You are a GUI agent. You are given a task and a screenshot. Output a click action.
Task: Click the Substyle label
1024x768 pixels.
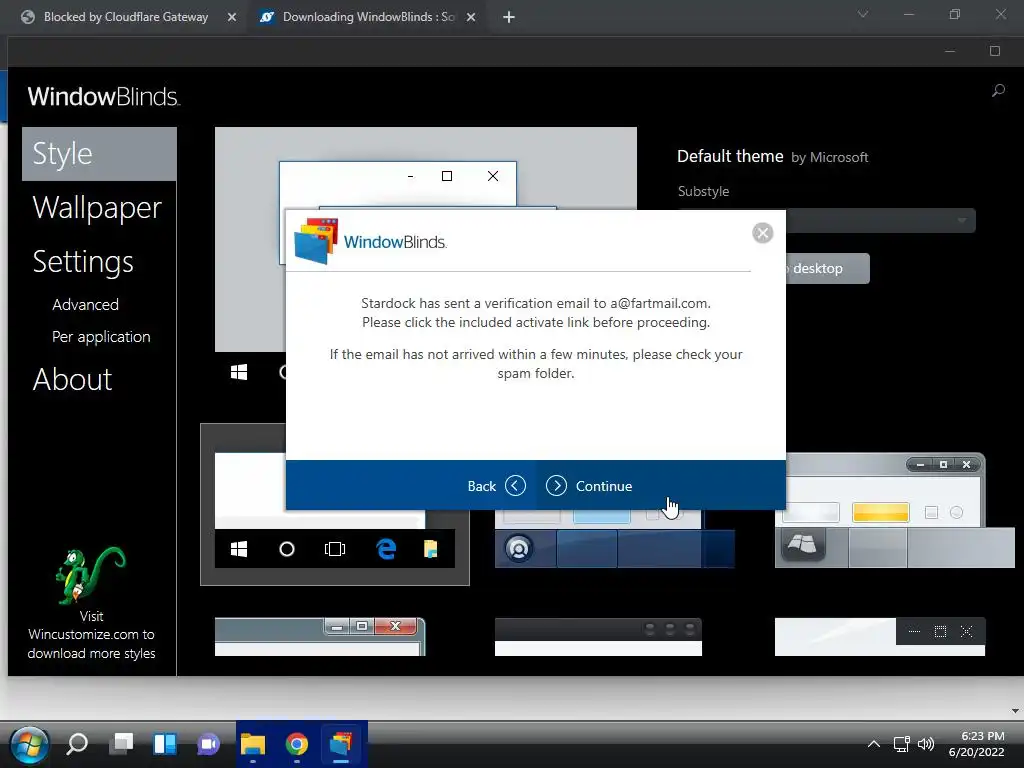tap(703, 191)
